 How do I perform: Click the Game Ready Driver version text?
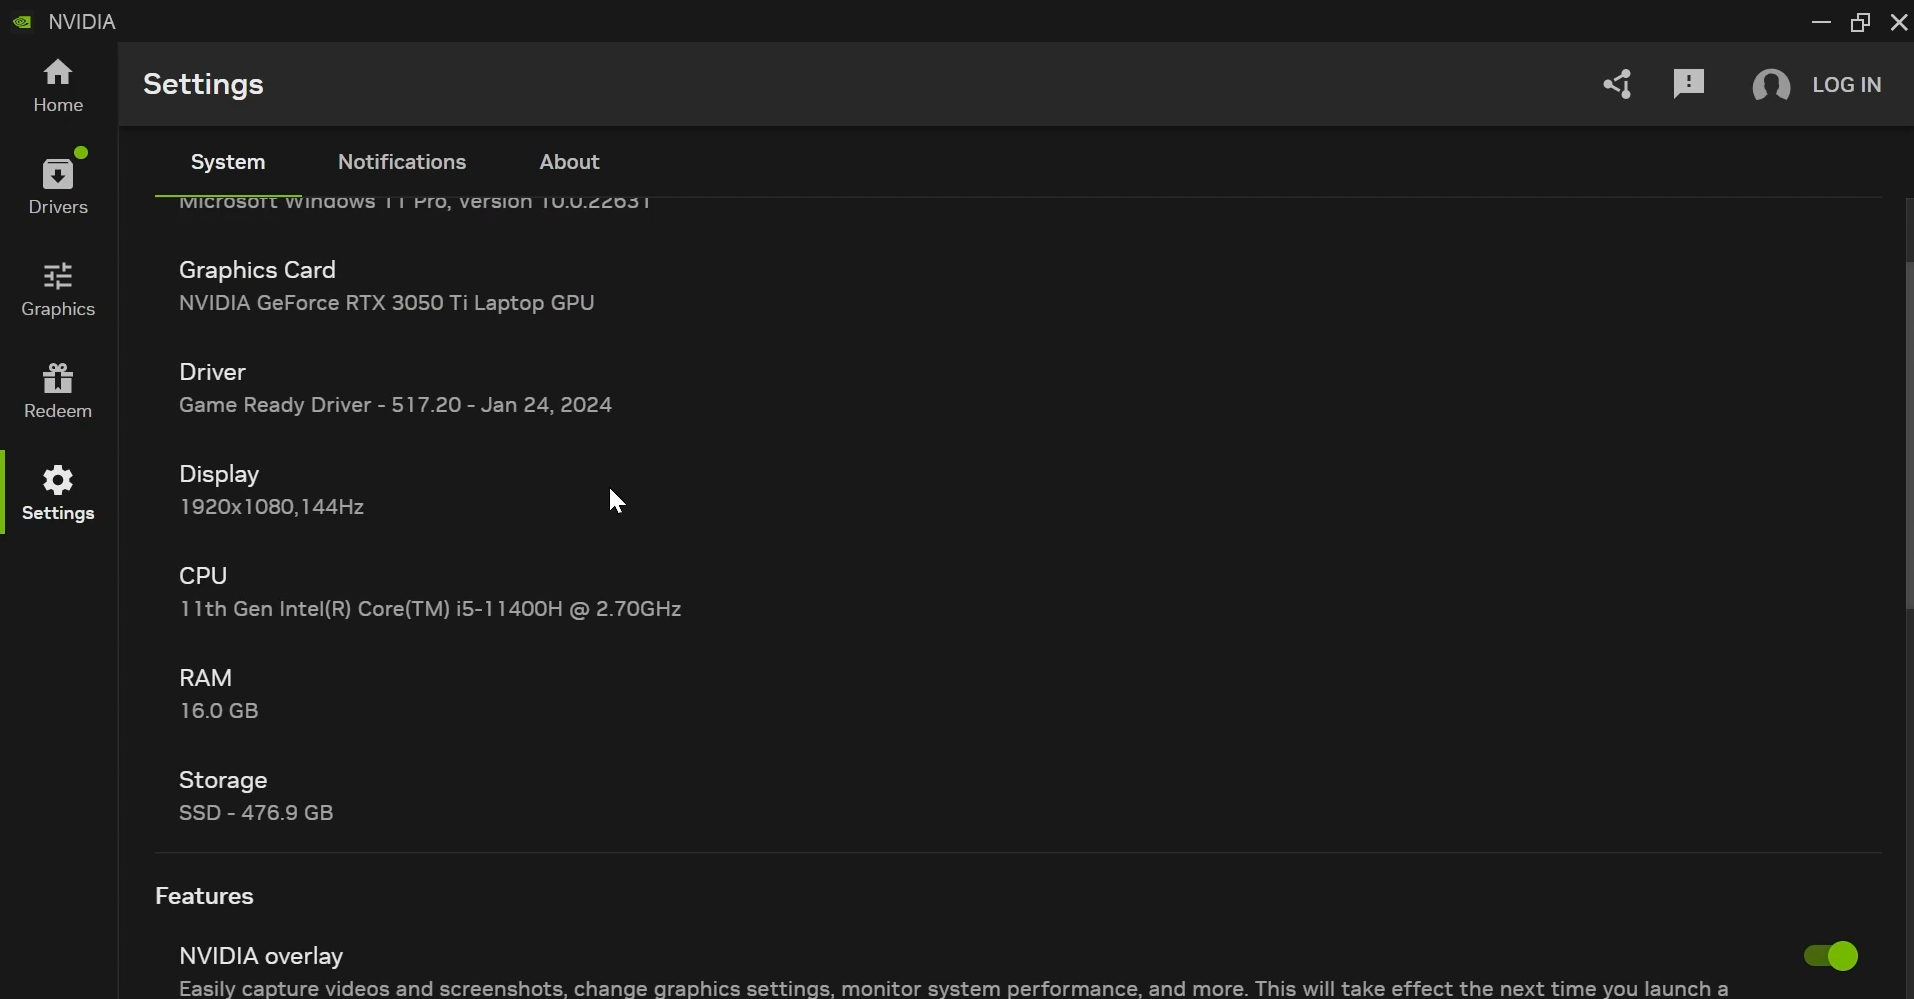395,405
